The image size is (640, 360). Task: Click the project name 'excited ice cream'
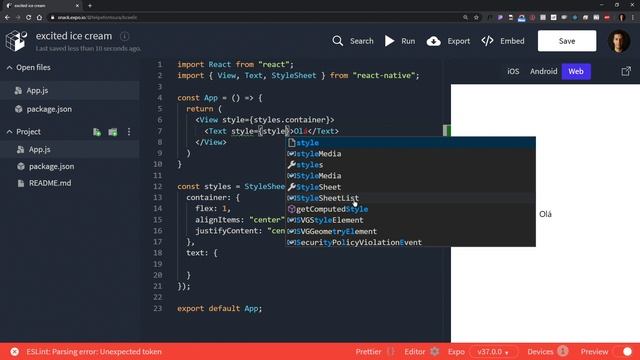pyautogui.click(x=74, y=36)
